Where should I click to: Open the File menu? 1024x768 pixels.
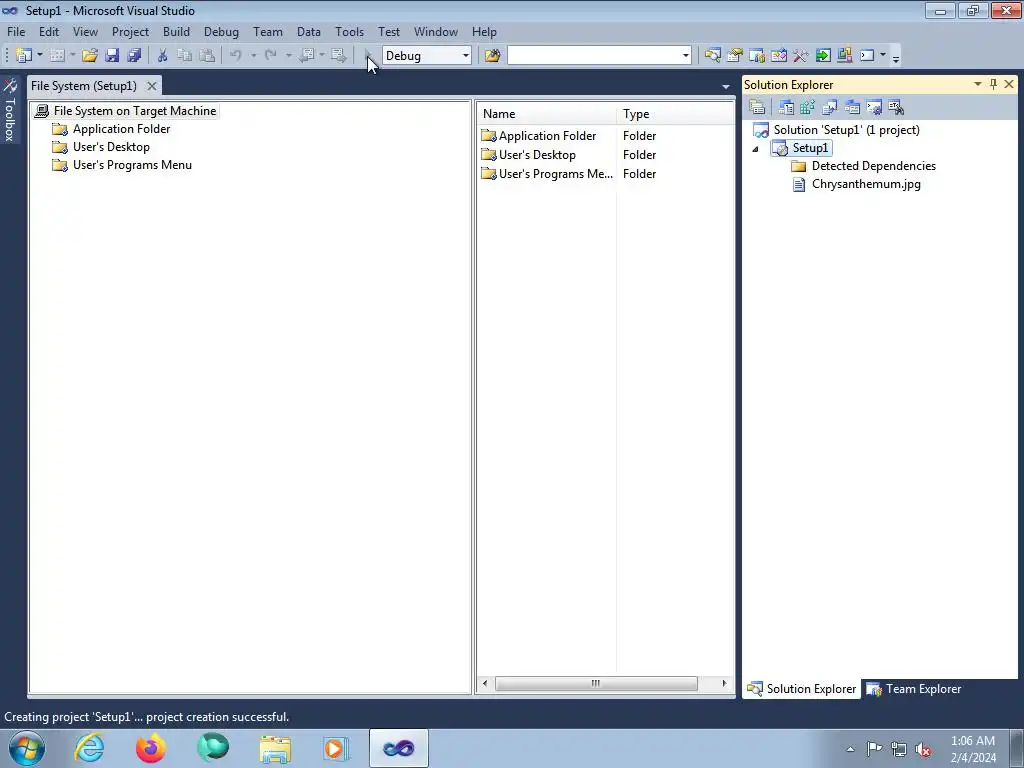[16, 31]
